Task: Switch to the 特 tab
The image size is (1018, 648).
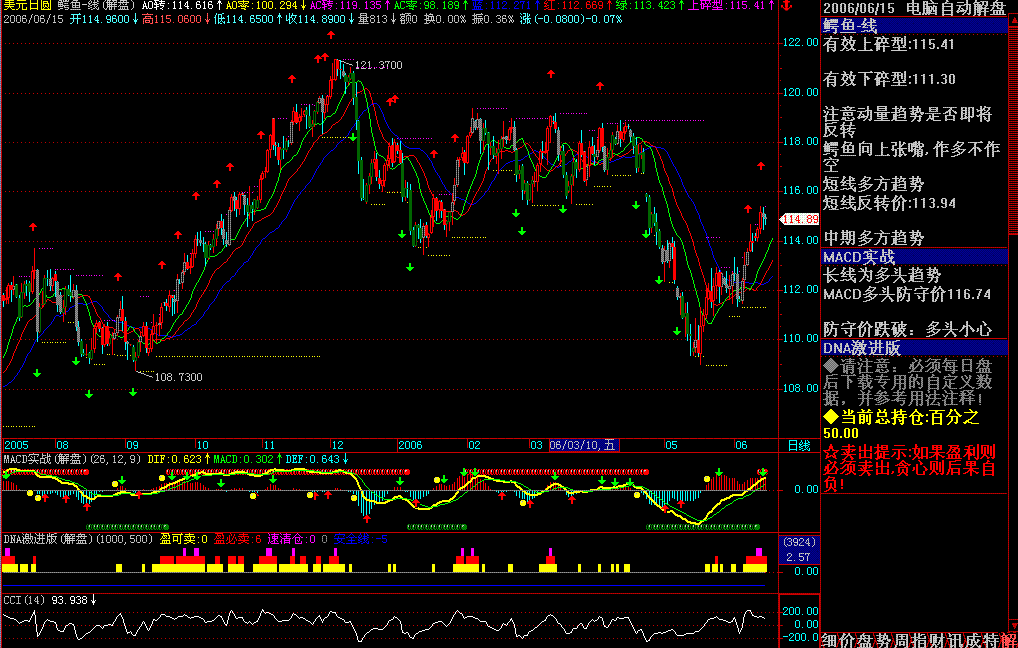Action: pos(991,640)
